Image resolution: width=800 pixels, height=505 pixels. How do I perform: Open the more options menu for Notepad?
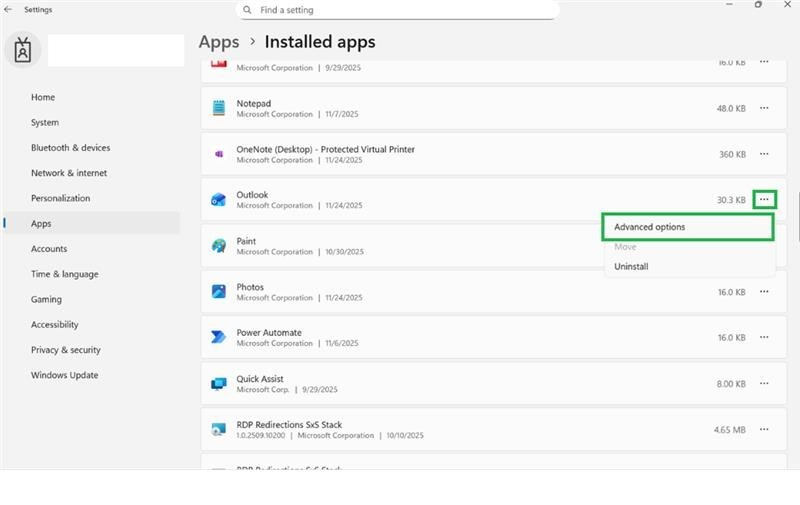click(764, 108)
